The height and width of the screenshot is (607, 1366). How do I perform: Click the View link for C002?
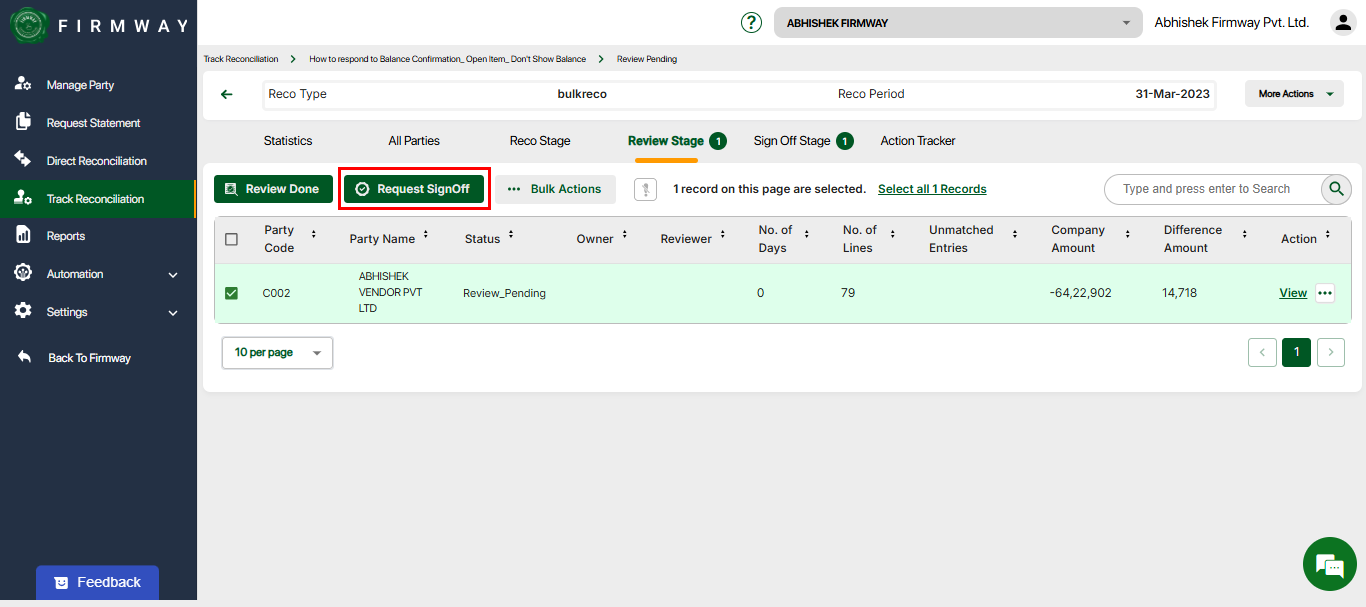[1293, 293]
